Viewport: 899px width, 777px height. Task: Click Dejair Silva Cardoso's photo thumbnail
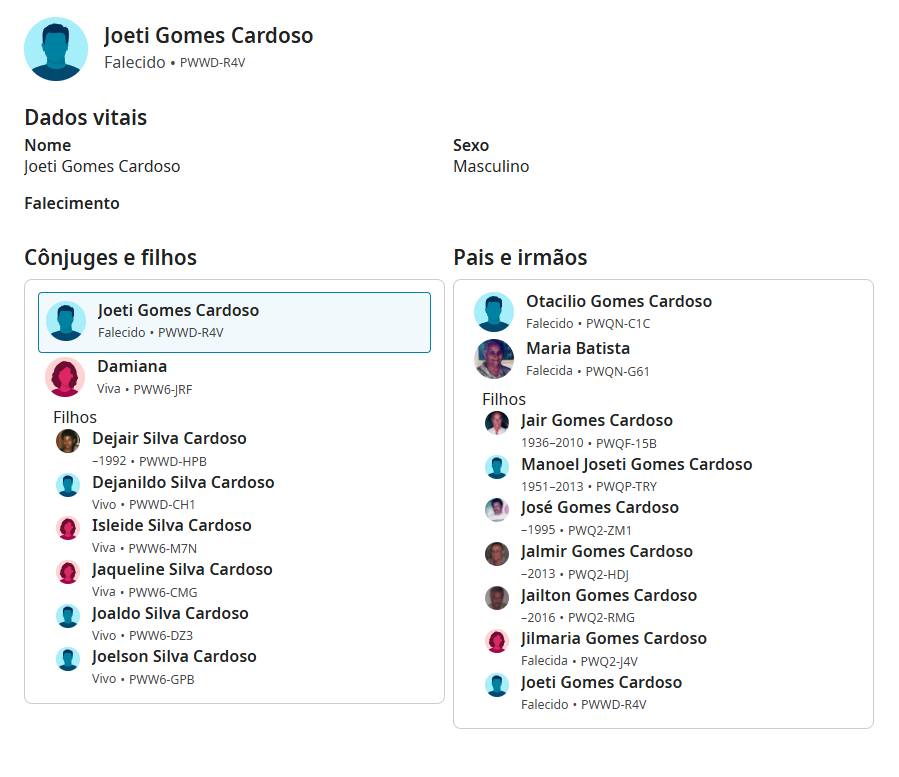[68, 441]
